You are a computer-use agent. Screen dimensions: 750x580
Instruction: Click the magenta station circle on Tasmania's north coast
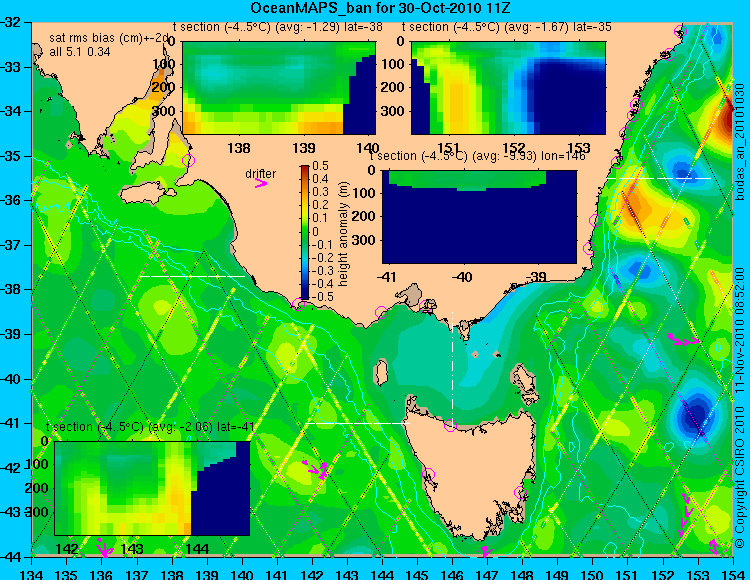tap(450, 425)
